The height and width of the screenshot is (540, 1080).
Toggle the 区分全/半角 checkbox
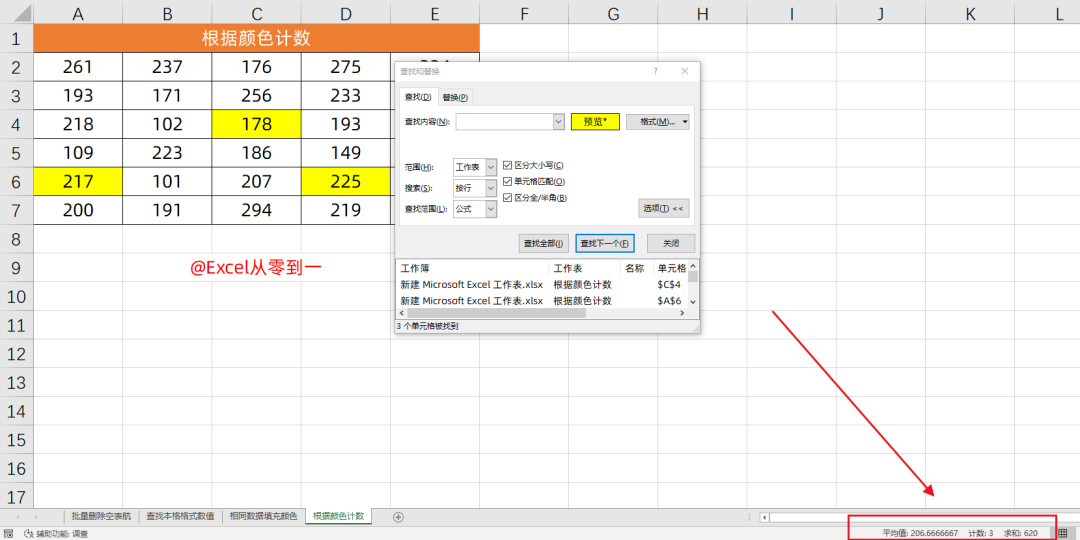pyautogui.click(x=508, y=198)
